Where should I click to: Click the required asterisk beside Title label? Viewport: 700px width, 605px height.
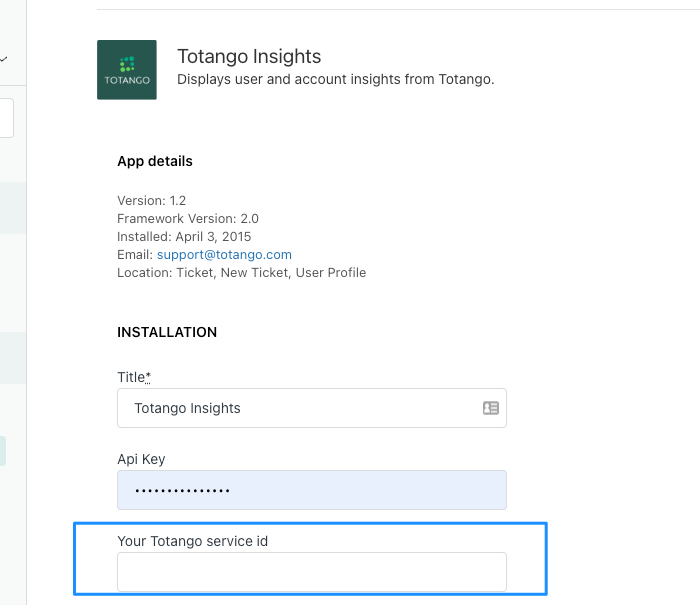pyautogui.click(x=148, y=377)
